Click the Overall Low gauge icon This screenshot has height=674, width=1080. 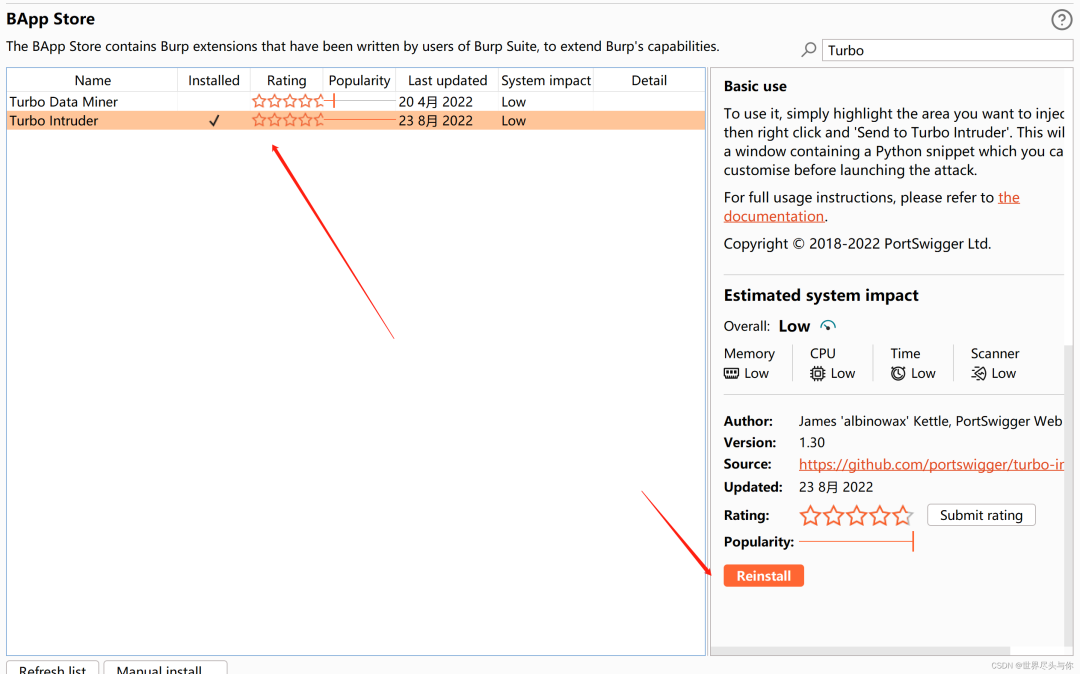(x=828, y=326)
